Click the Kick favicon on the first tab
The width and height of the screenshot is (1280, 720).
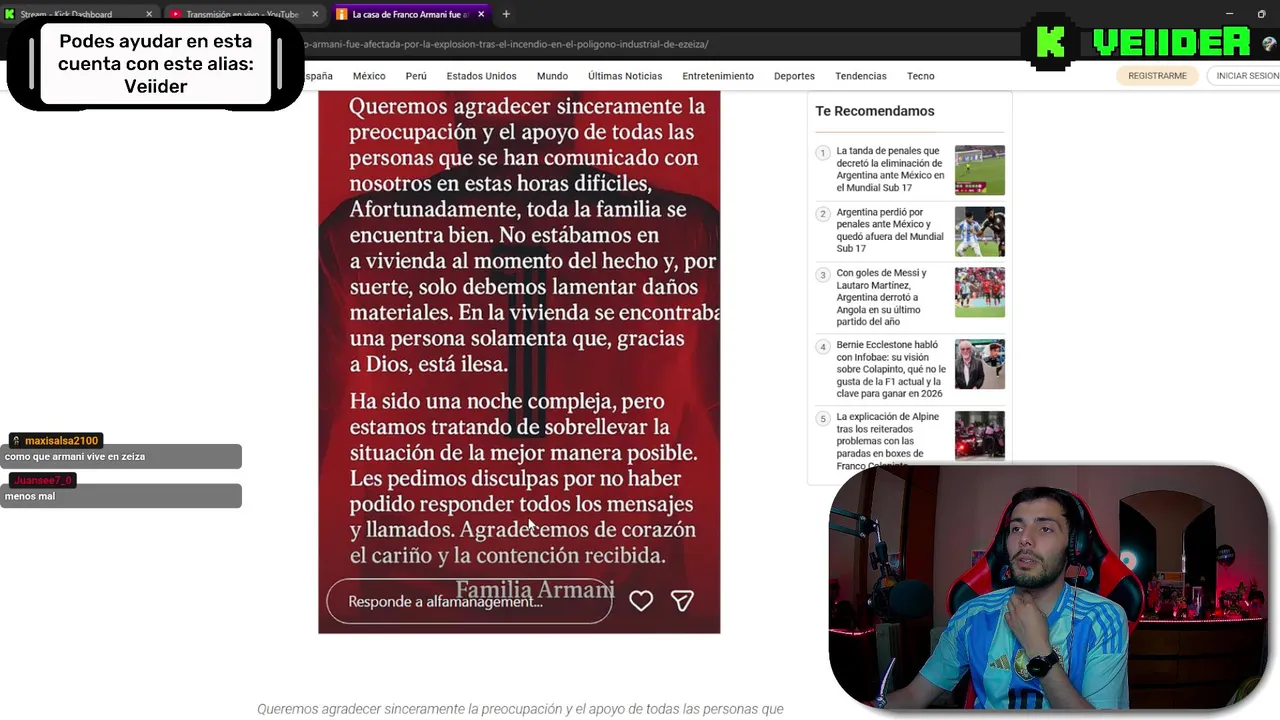pyautogui.click(x=10, y=14)
